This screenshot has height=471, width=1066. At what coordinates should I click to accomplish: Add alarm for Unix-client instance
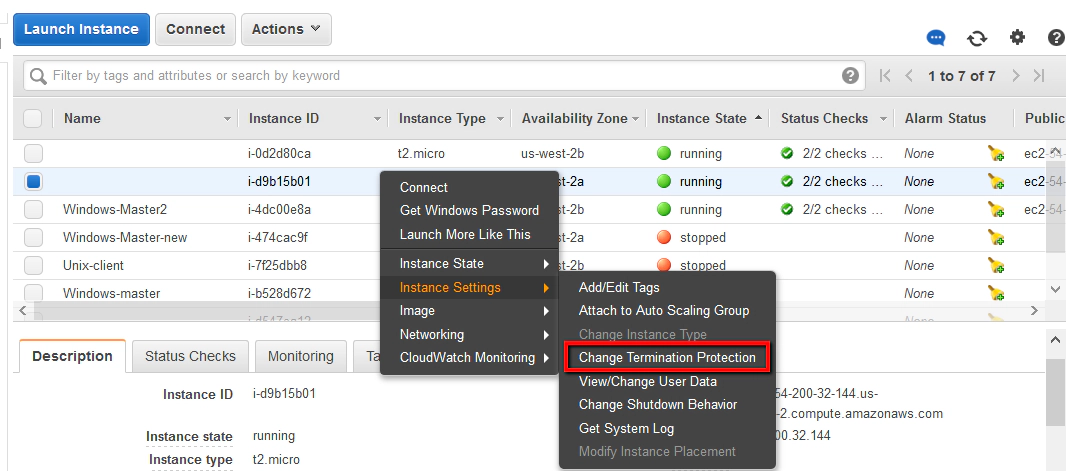click(996, 265)
